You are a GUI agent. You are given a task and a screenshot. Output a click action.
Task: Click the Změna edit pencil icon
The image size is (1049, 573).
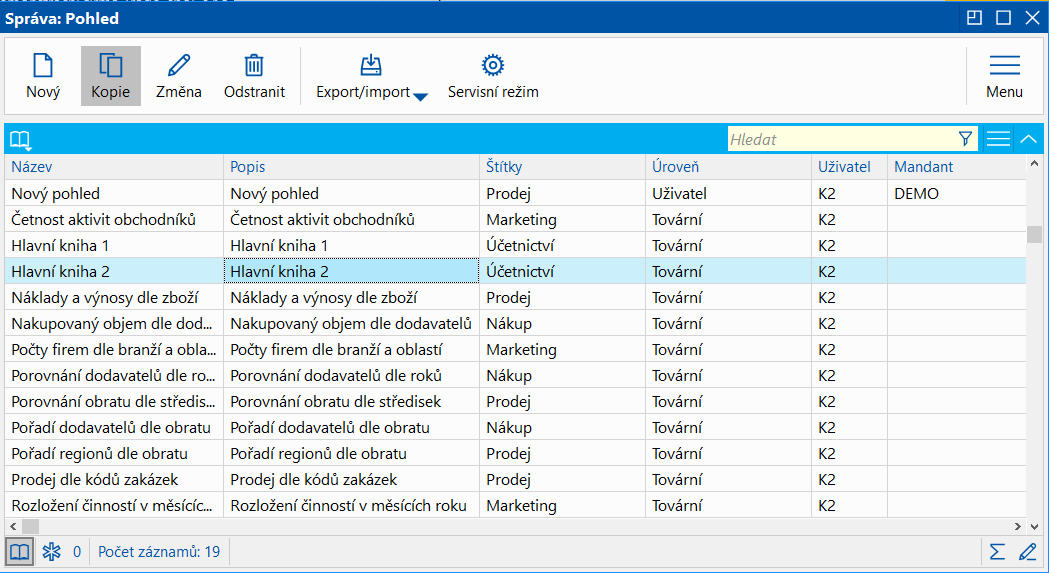[x=179, y=67]
